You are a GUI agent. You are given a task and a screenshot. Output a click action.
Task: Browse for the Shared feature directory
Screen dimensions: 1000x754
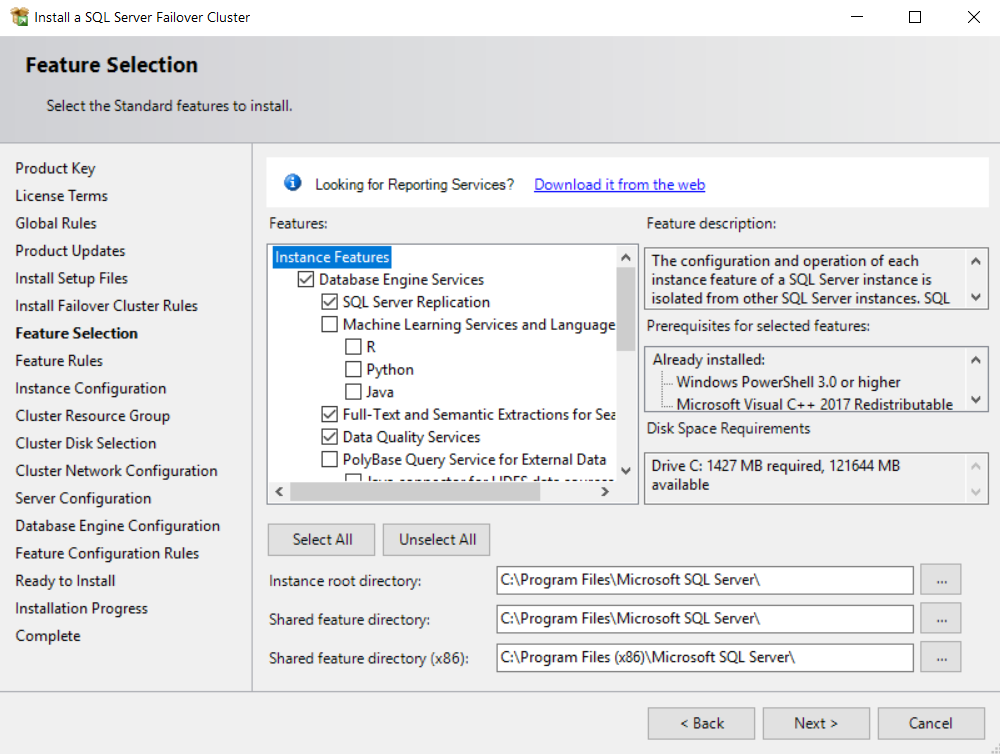coord(941,619)
